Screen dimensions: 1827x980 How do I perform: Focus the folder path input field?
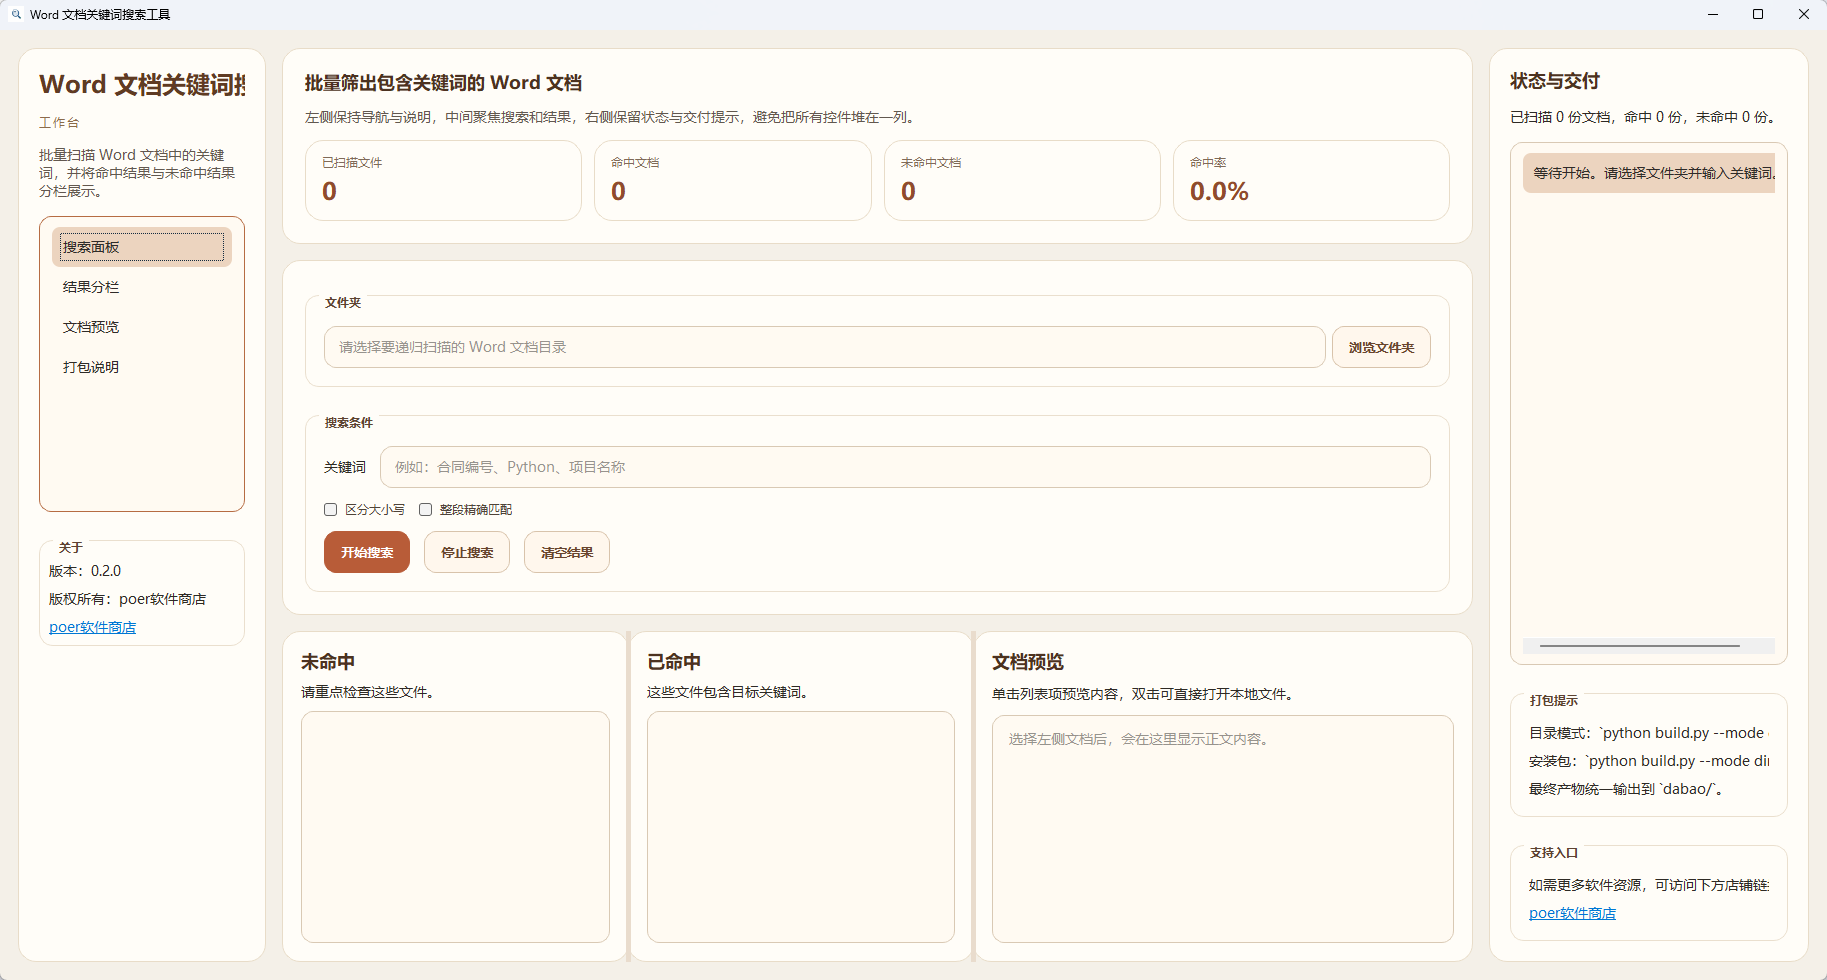pyautogui.click(x=825, y=347)
